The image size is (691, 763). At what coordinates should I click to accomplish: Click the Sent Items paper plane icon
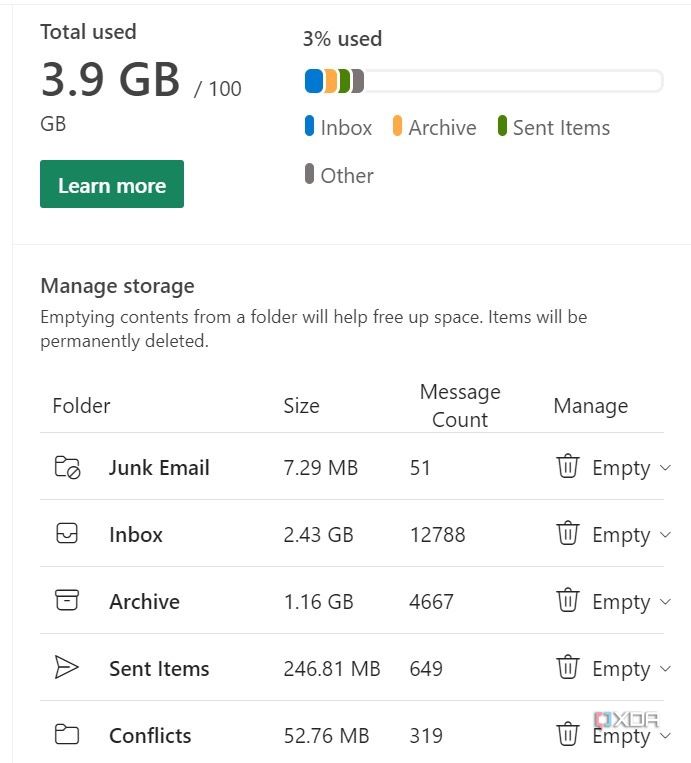click(x=67, y=668)
